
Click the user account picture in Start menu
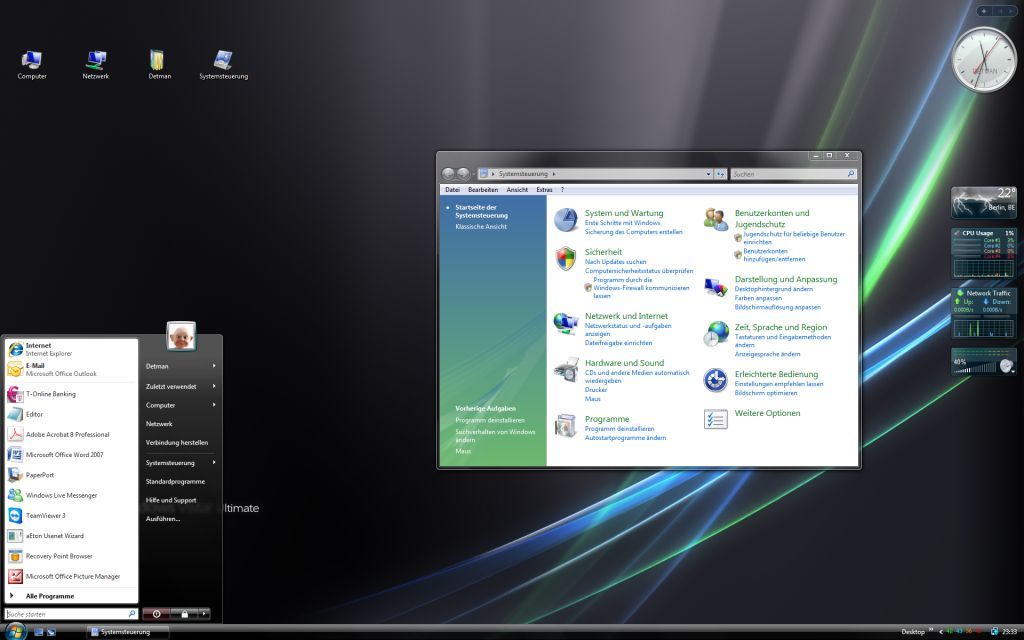click(x=181, y=336)
